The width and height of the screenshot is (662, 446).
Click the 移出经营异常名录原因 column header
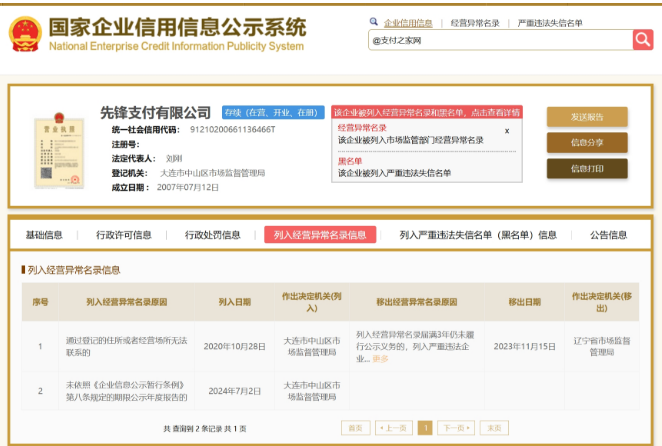(417, 302)
